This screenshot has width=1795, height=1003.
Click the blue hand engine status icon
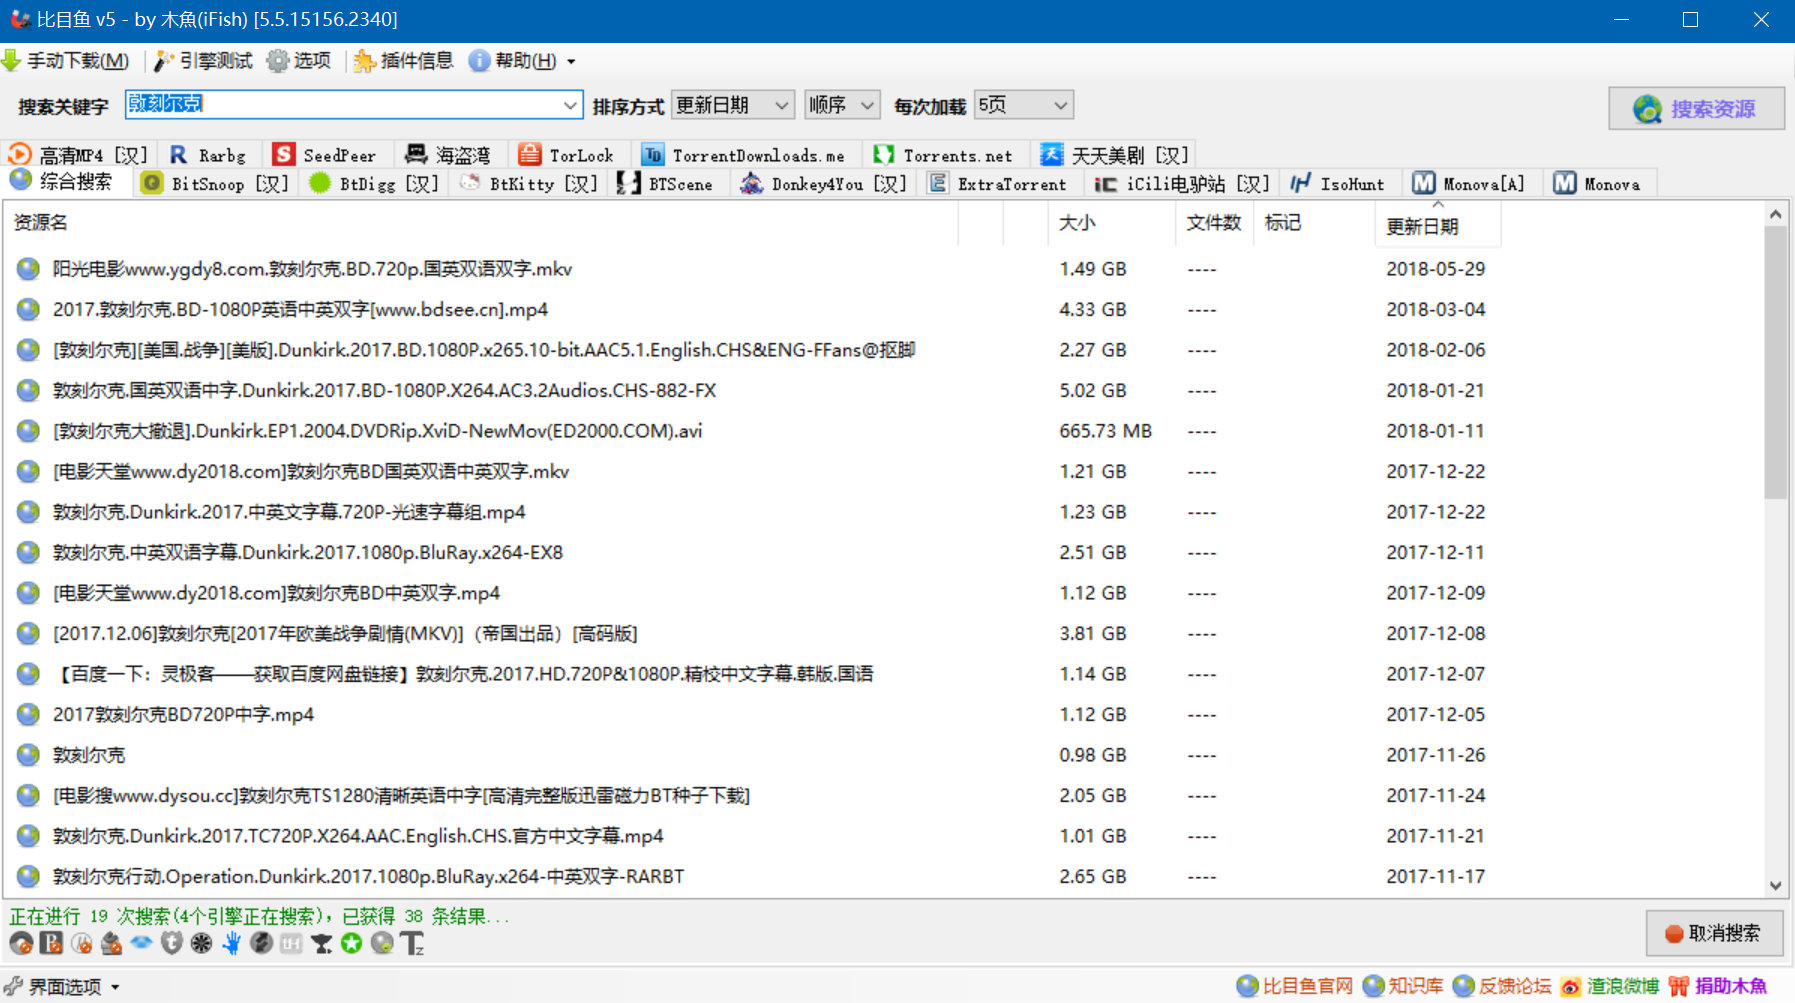(231, 943)
